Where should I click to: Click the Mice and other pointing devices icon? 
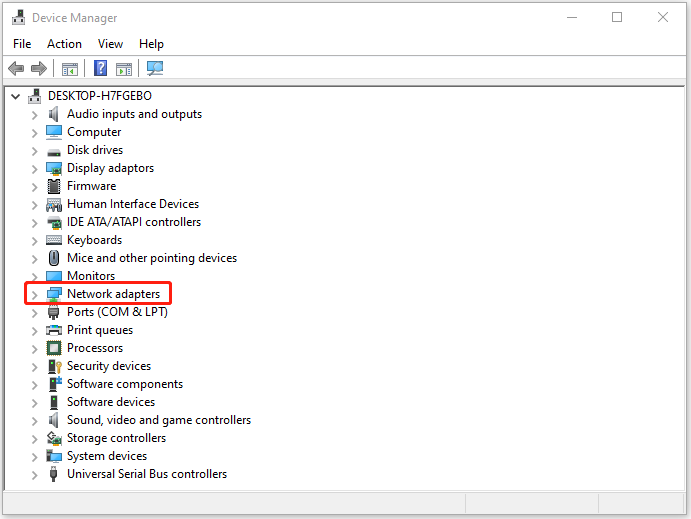(54, 258)
